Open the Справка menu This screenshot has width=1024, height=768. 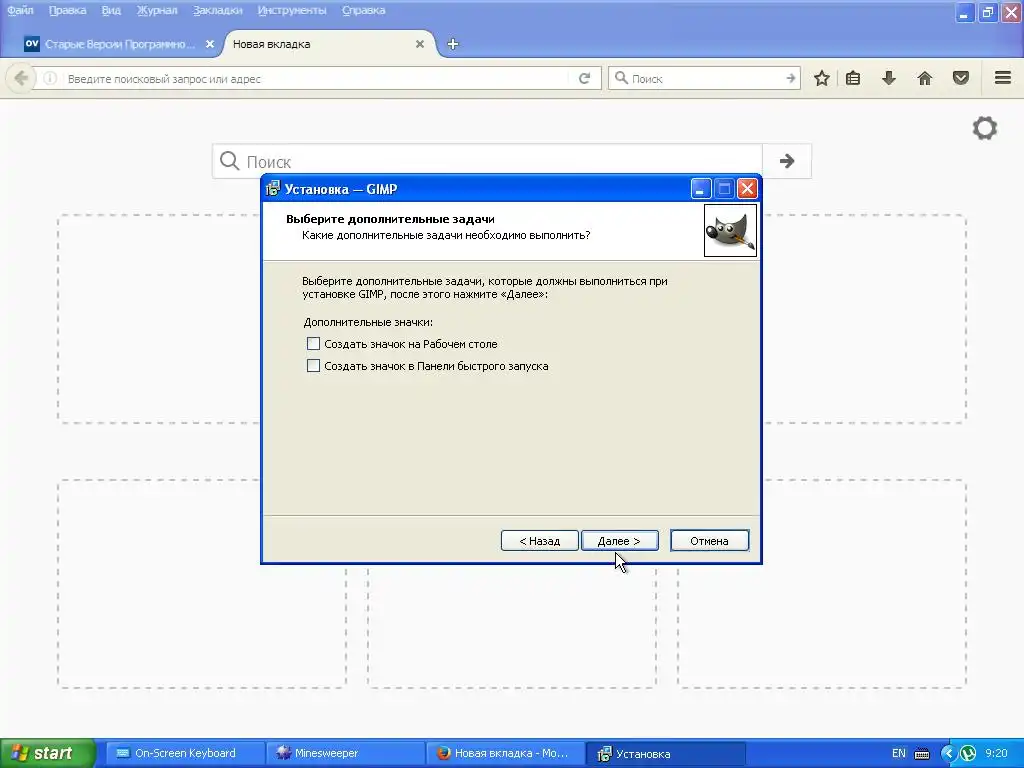coord(364,10)
